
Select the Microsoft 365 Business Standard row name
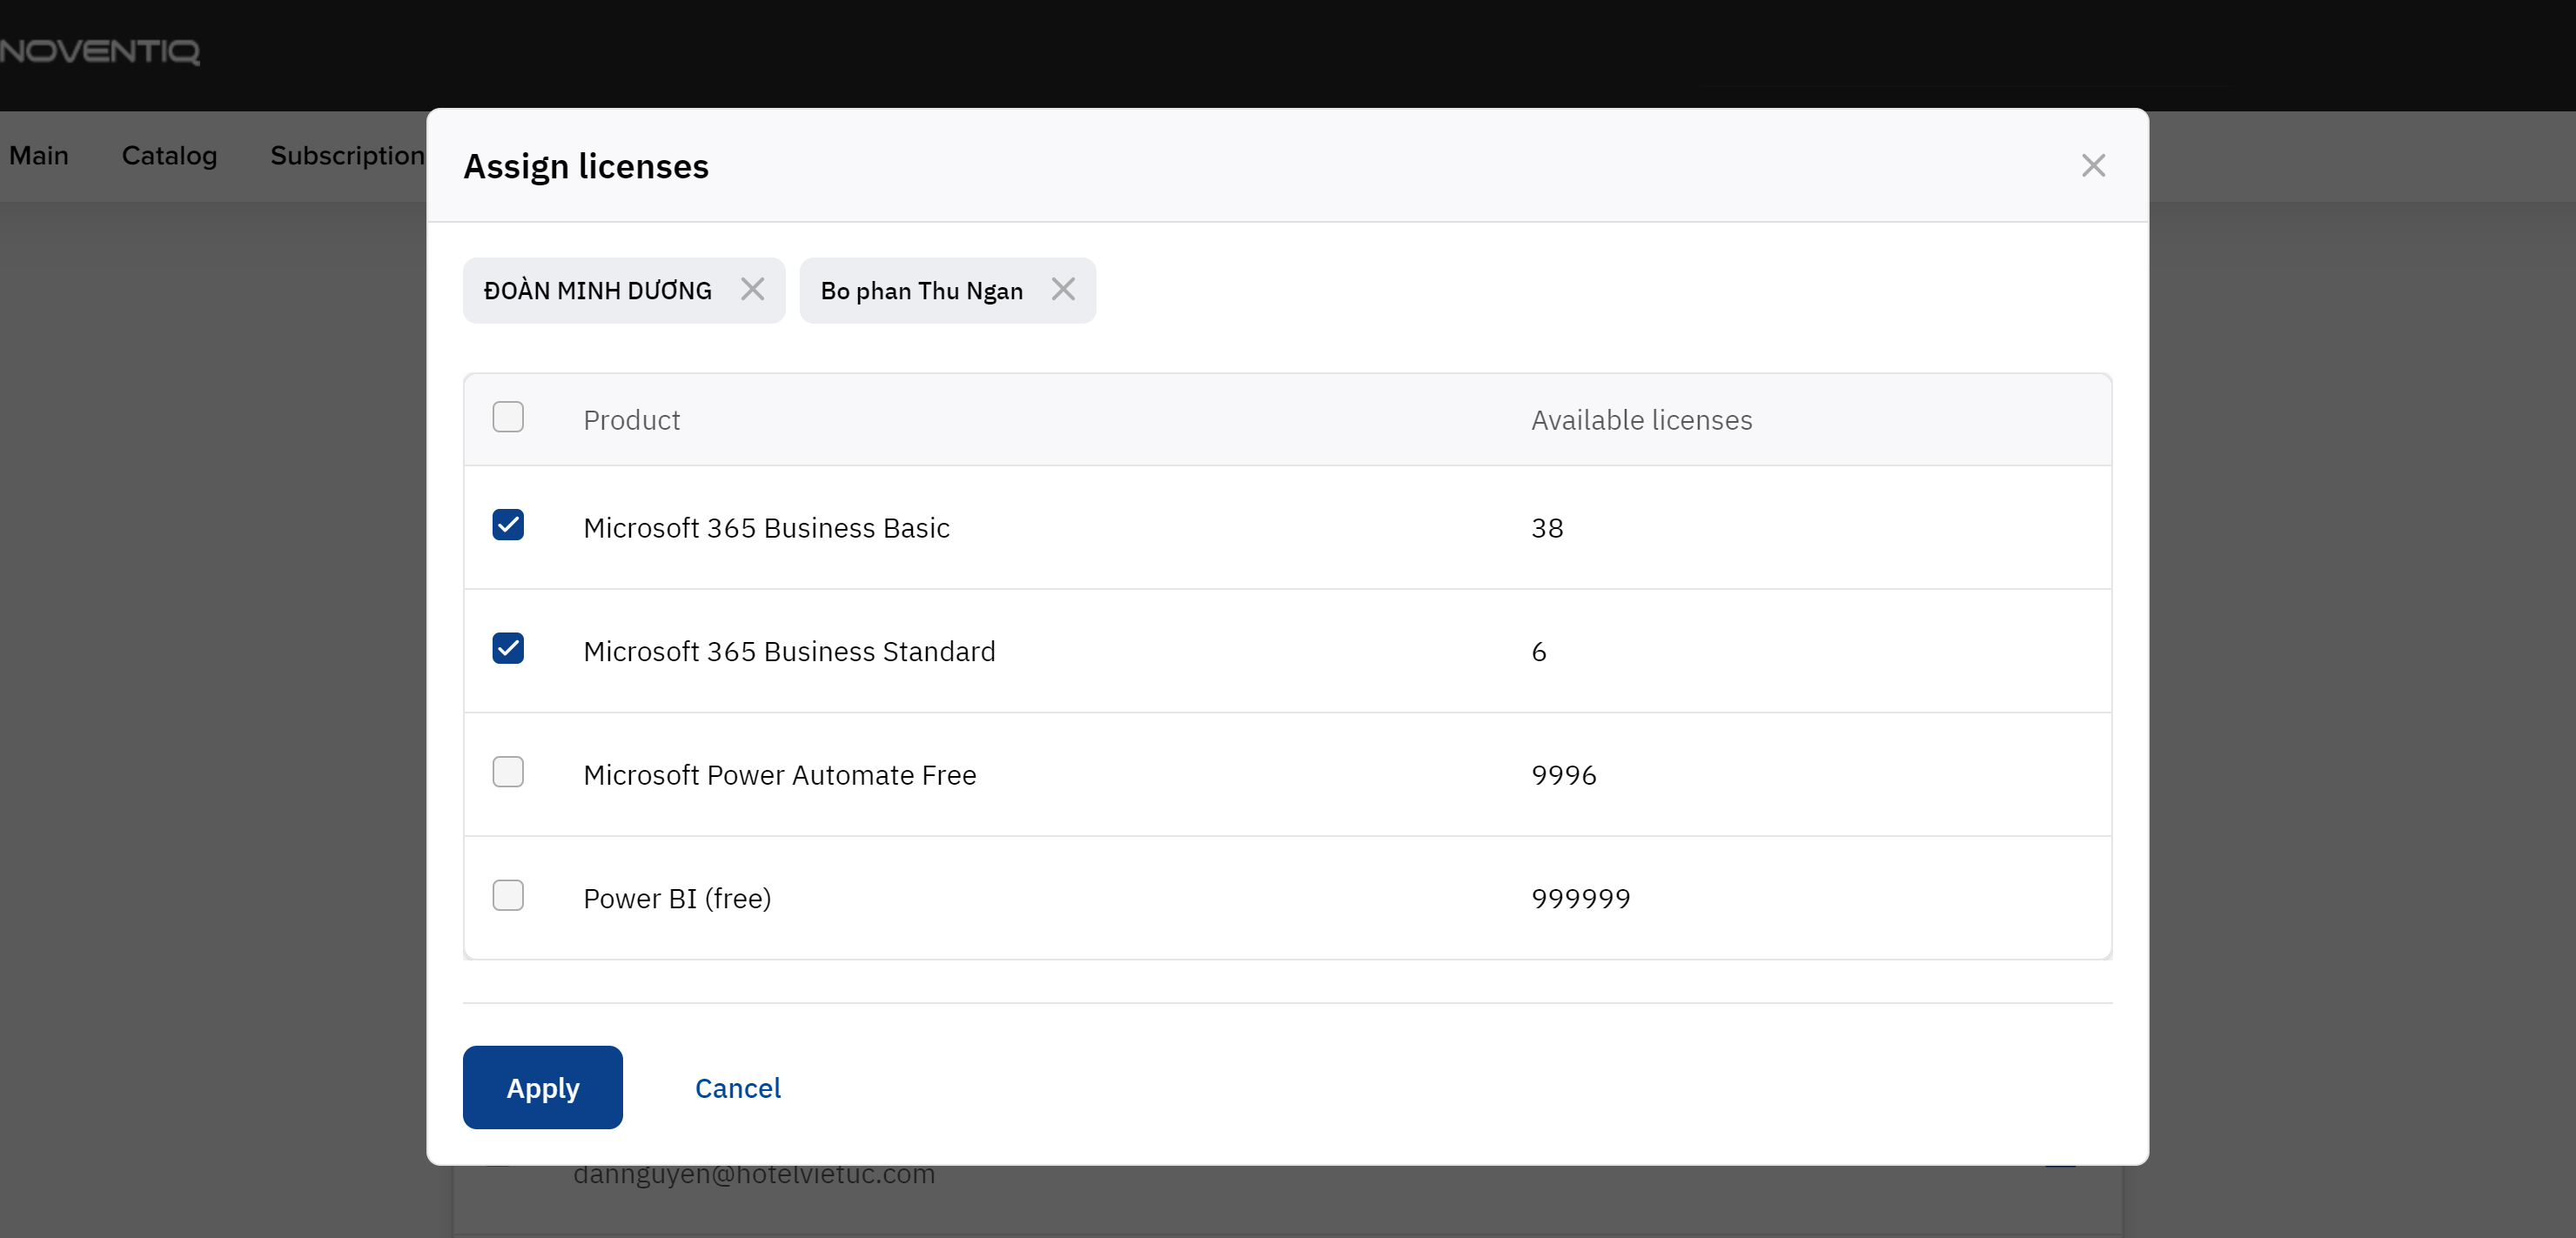coord(788,651)
